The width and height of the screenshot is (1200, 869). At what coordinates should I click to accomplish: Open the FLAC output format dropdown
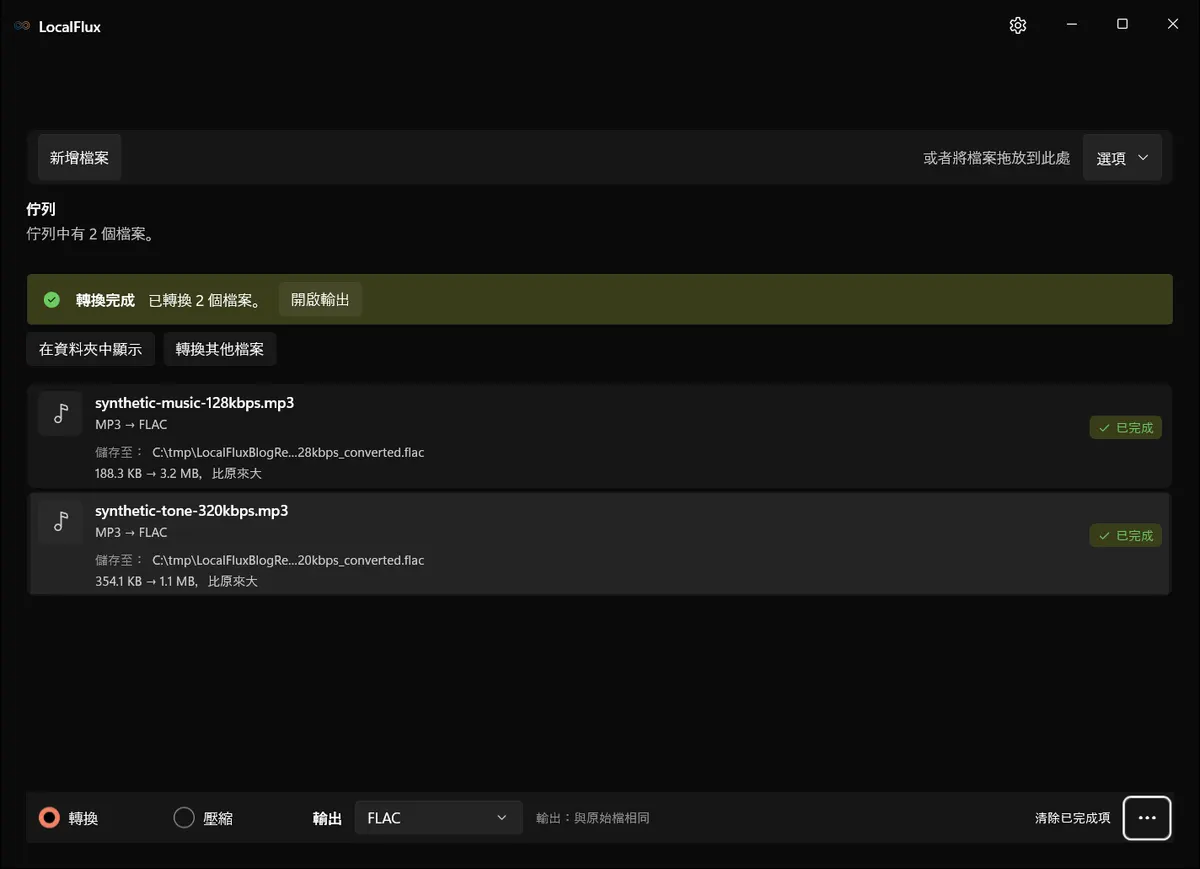pyautogui.click(x=439, y=818)
